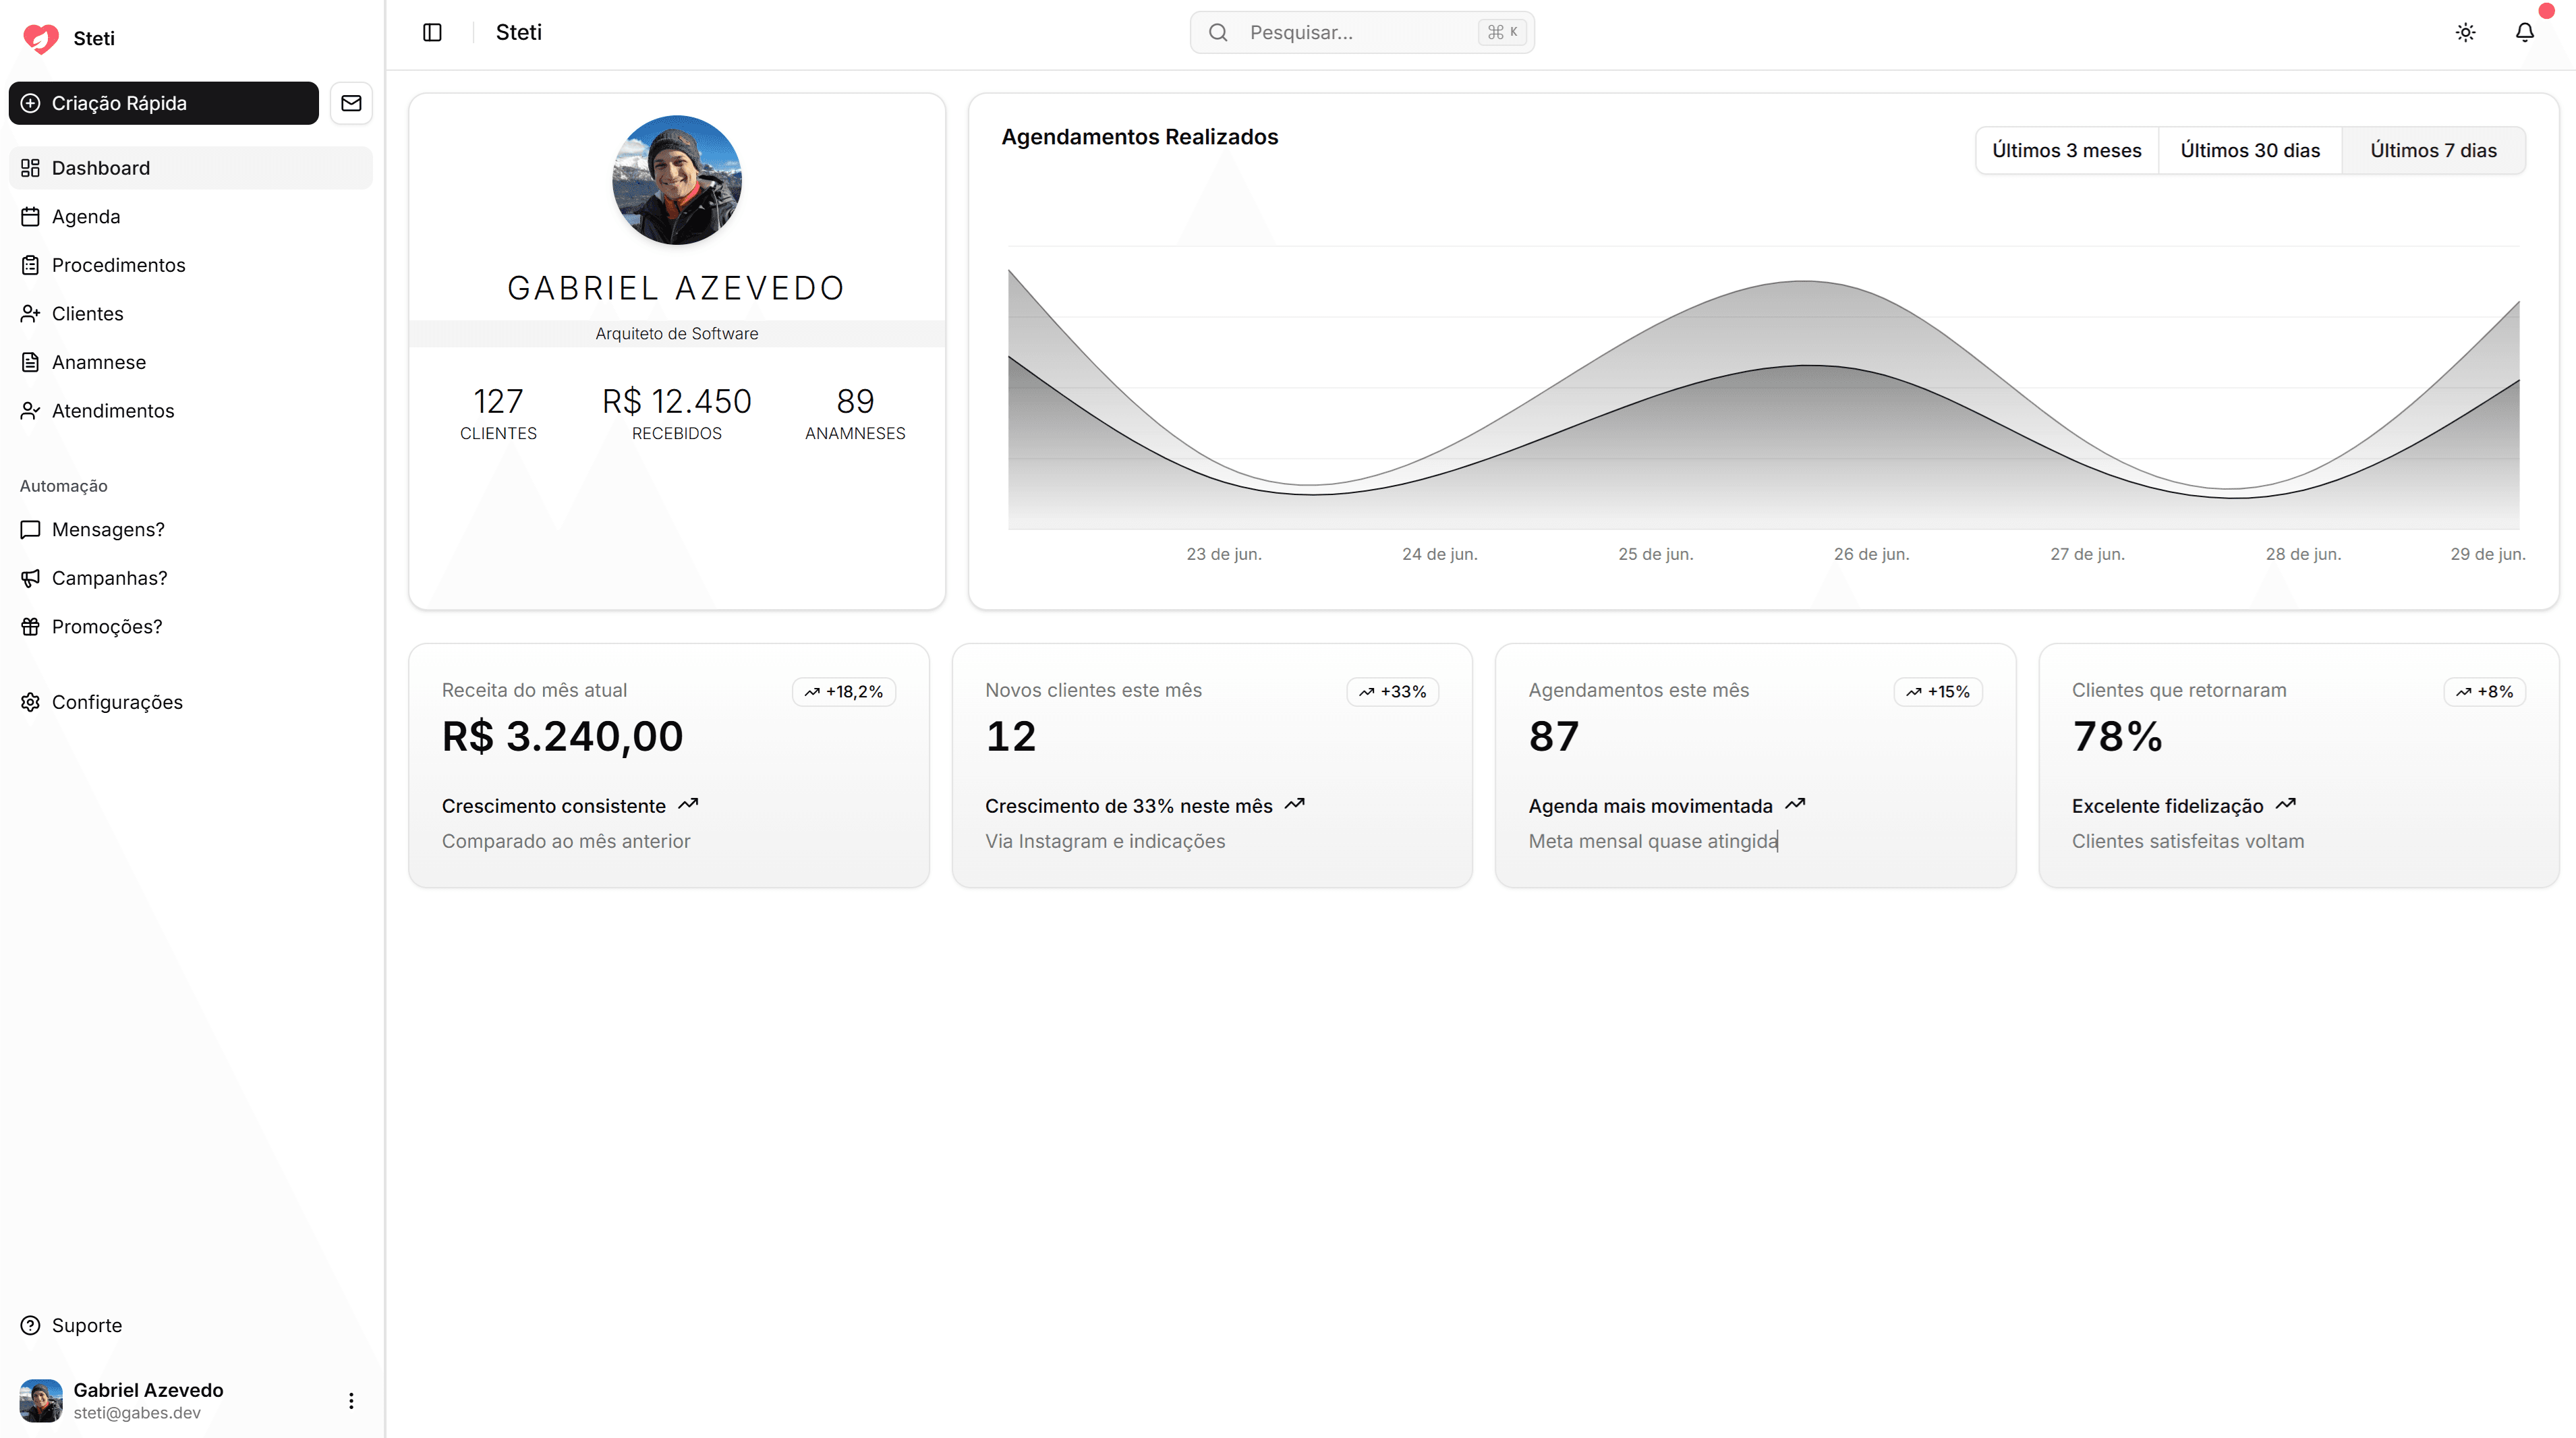
Task: Click Excelente fidelização text
Action: coord(2167,806)
